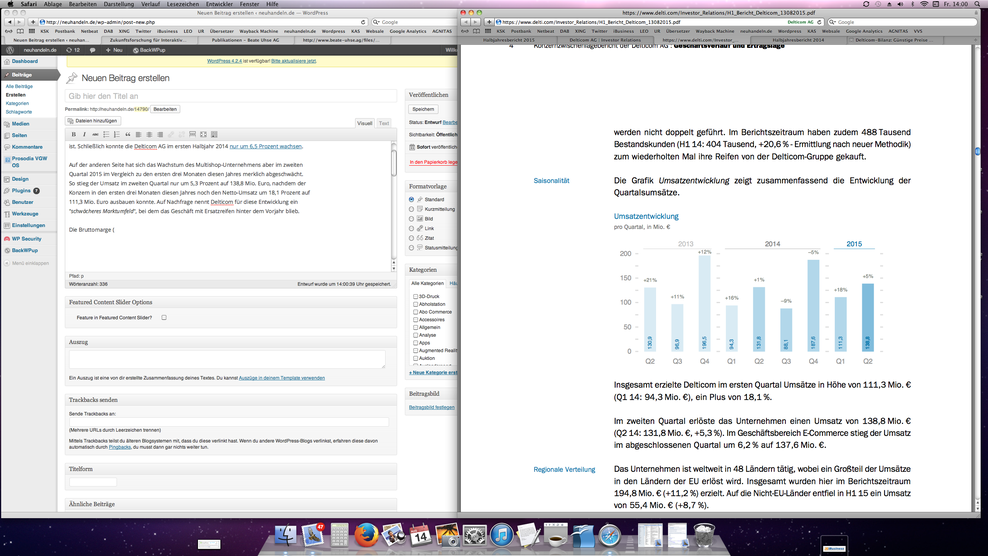Open the Lesezeichen menu in the menu bar
Screen dimensions: 988x556
tap(183, 4)
